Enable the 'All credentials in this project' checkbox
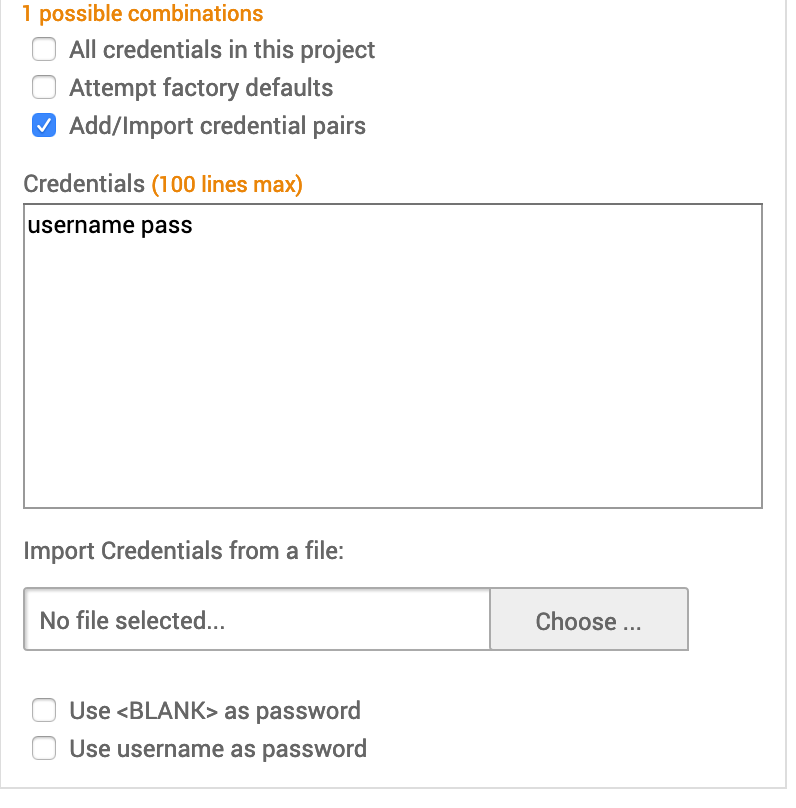The image size is (796, 808). pyautogui.click(x=44, y=49)
